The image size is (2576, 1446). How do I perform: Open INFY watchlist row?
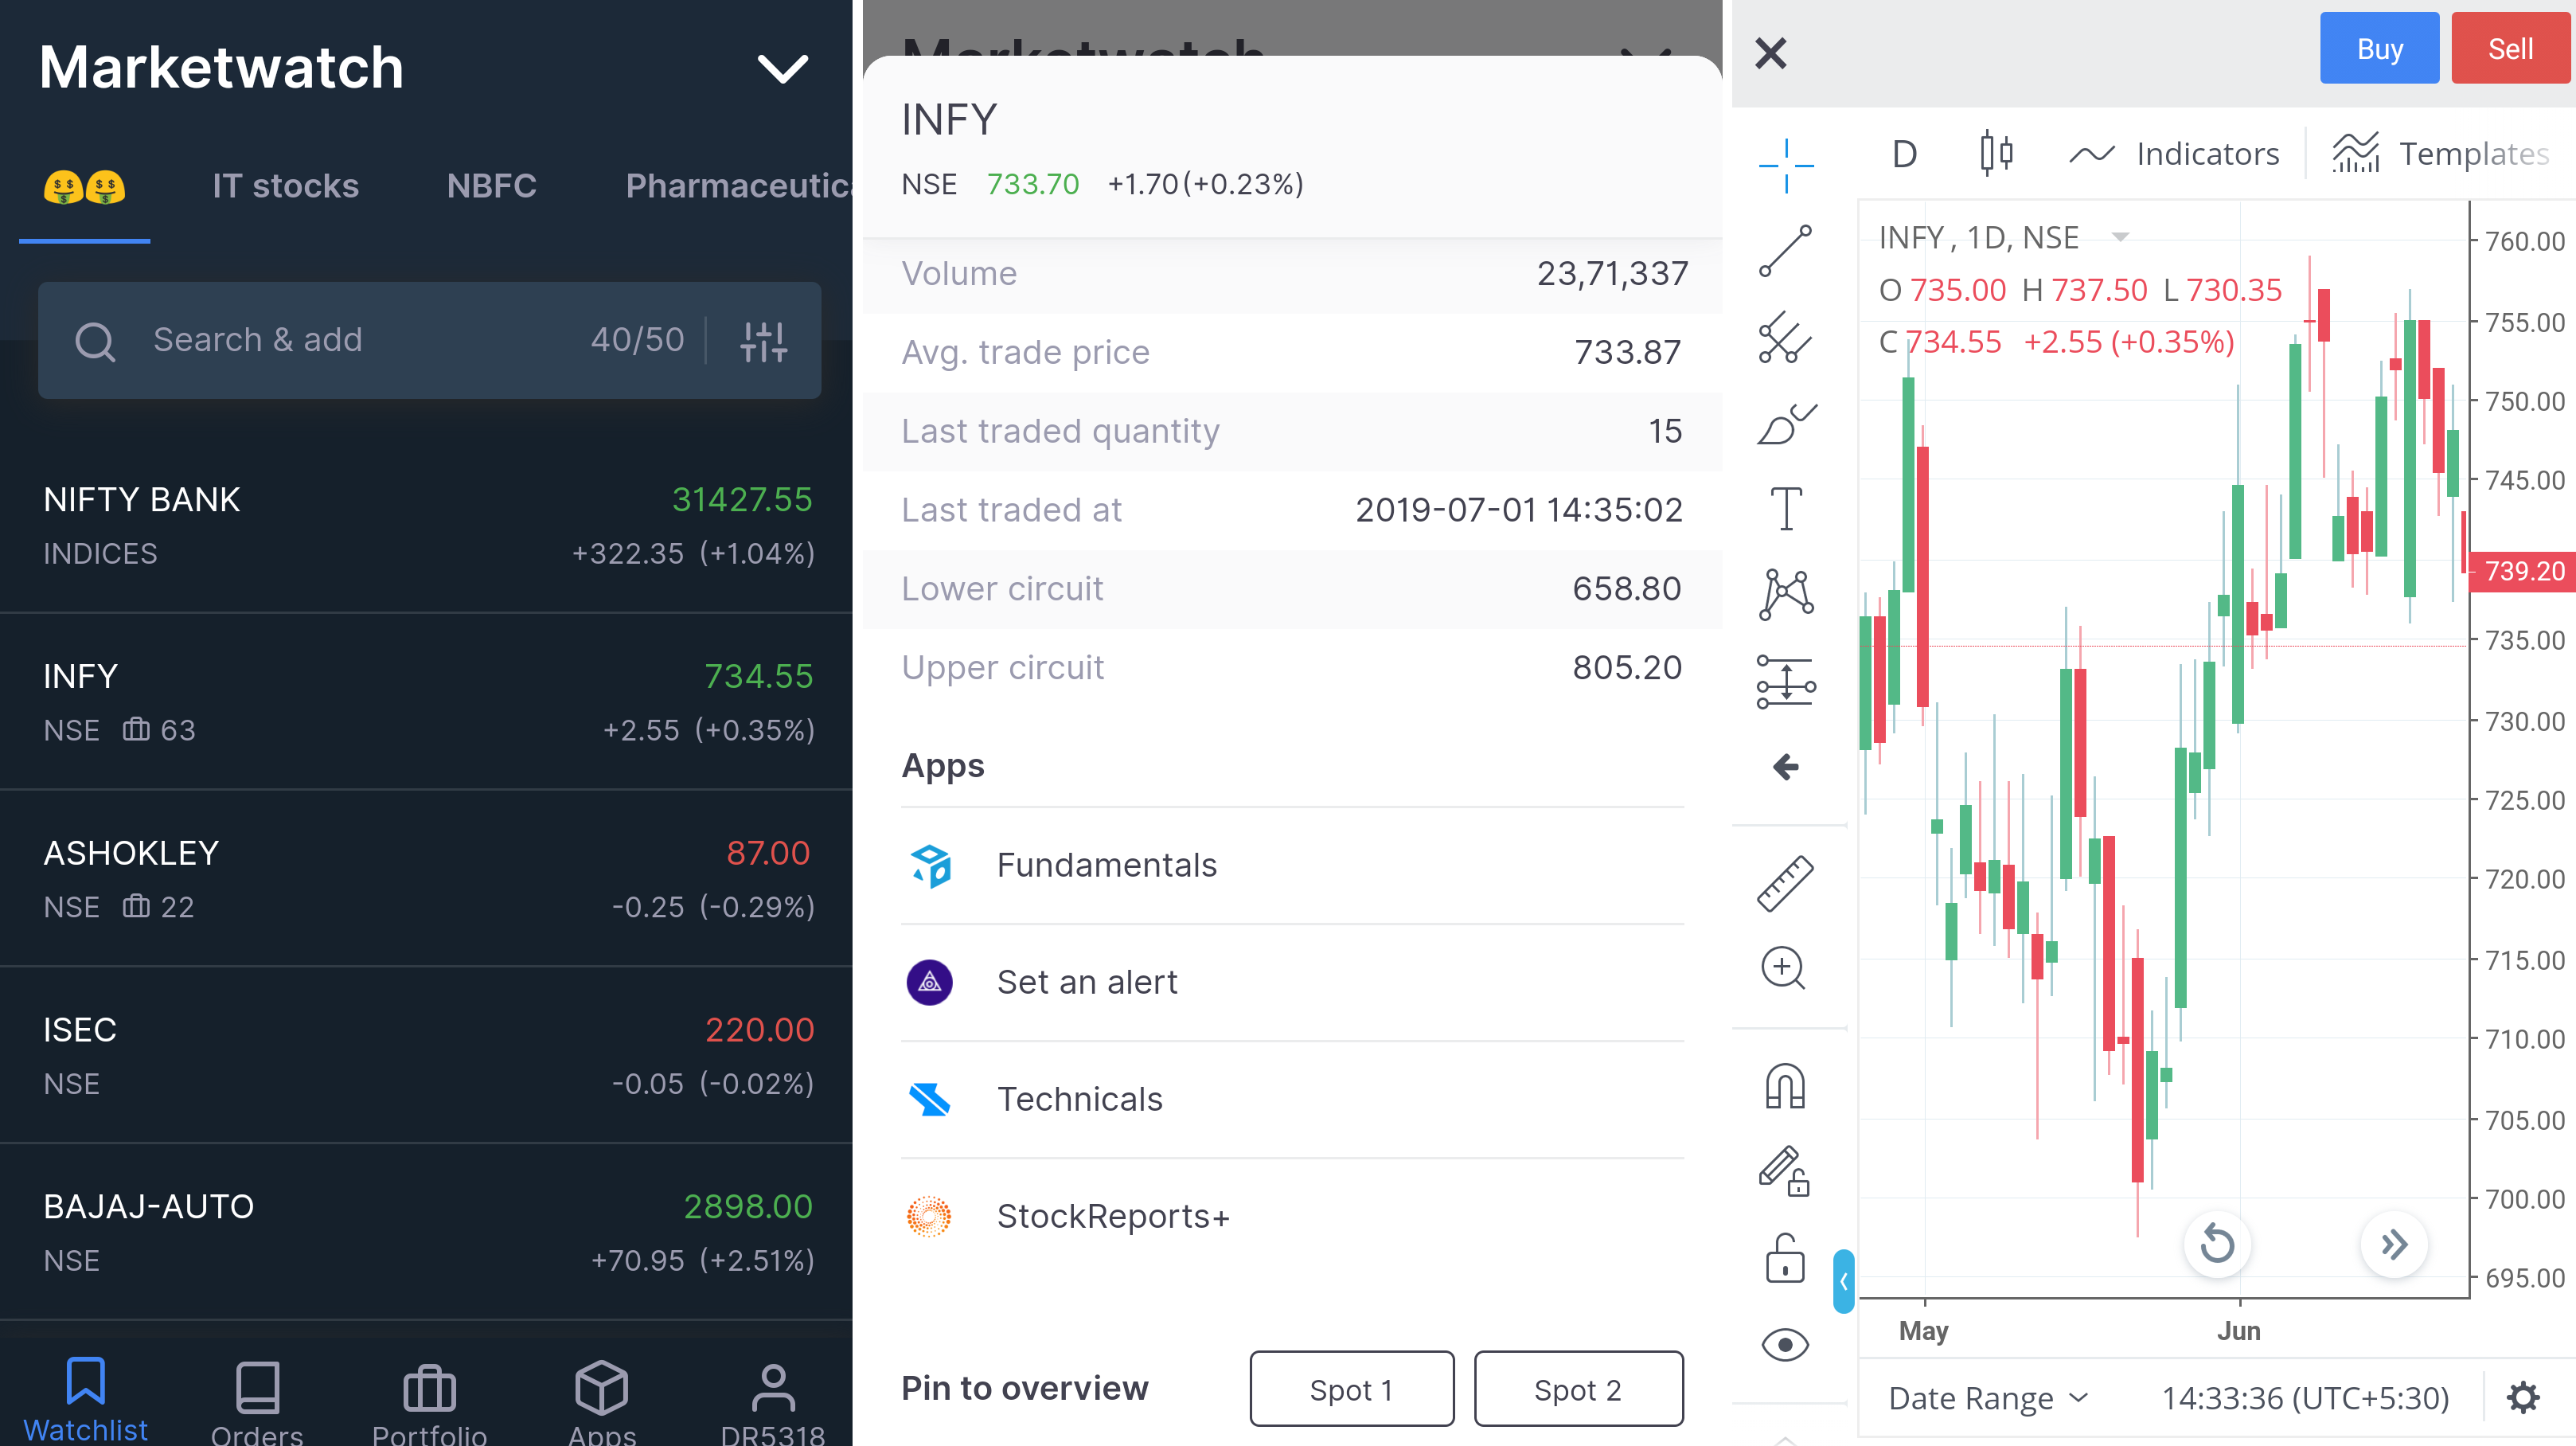point(426,702)
